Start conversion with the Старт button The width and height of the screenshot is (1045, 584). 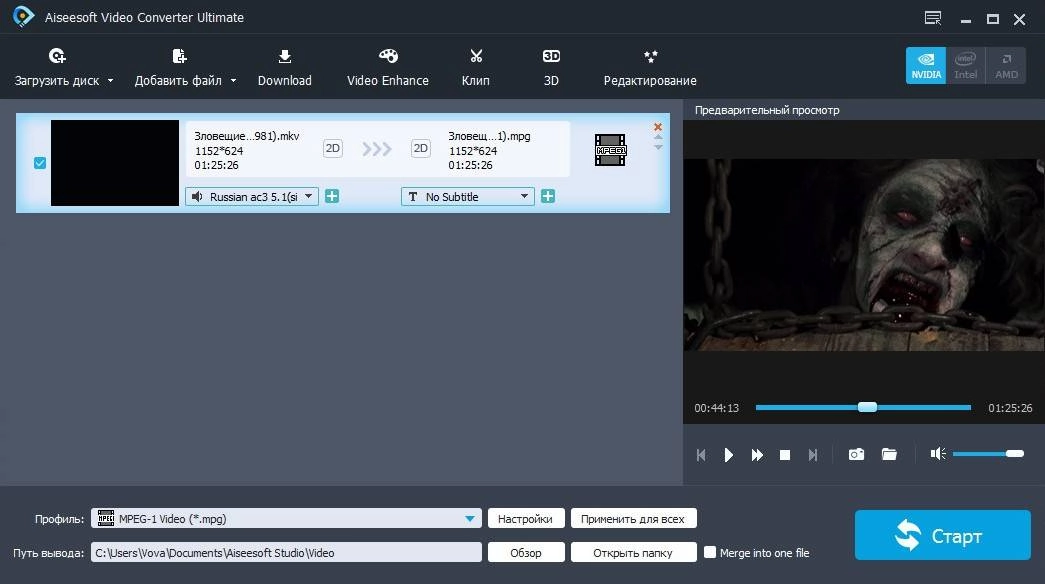coord(942,535)
